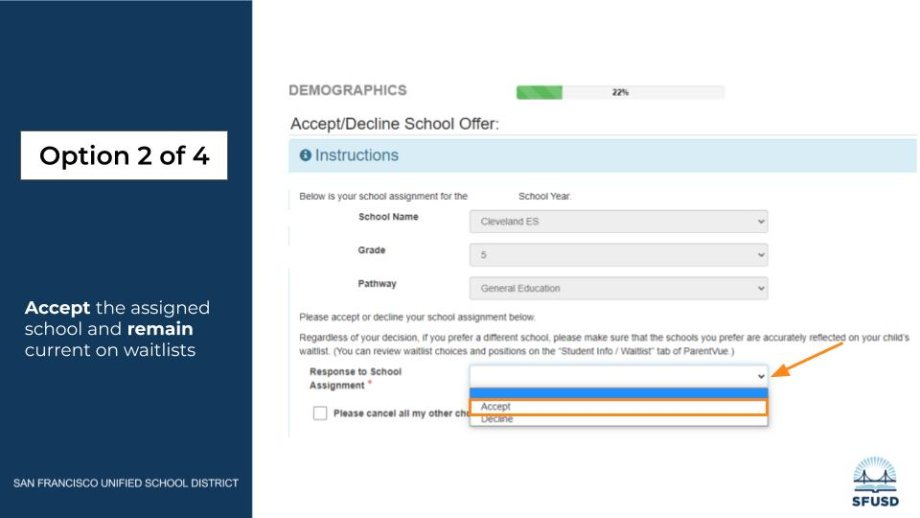Click the 22% progress bar
The image size is (920, 518).
pos(619,92)
